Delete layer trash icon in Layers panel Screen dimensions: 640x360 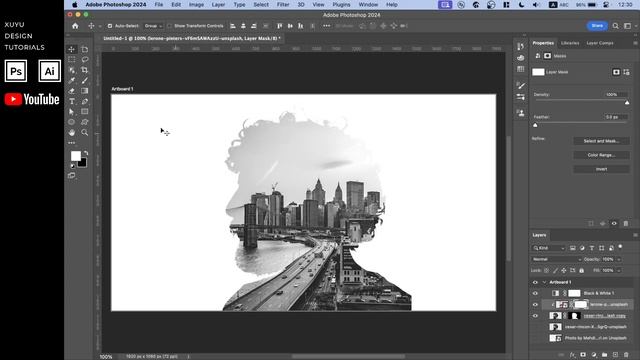[626, 355]
